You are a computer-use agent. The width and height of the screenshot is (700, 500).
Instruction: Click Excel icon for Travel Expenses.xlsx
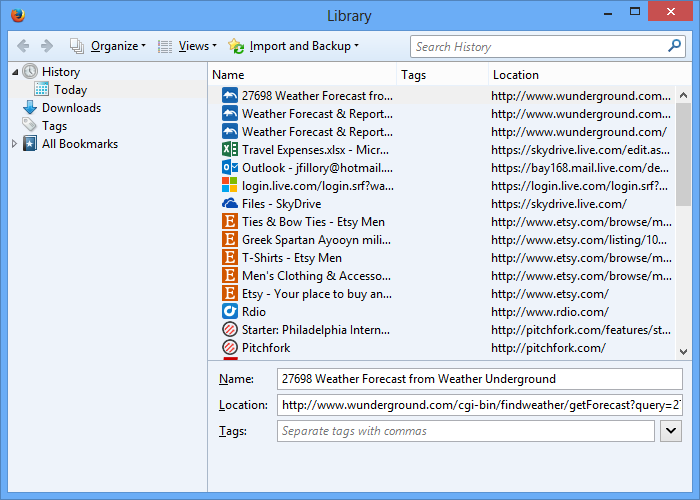pos(229,150)
